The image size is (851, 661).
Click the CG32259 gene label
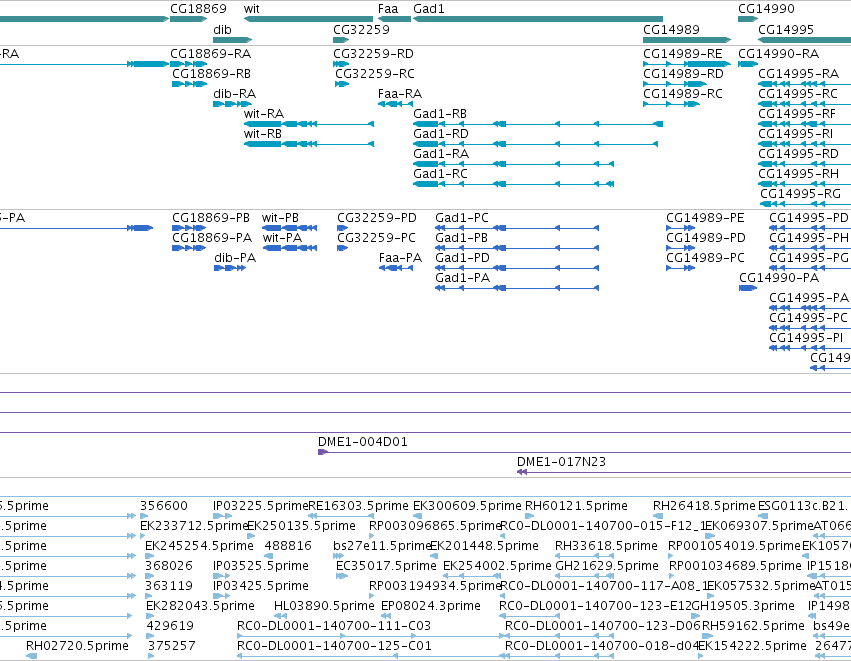(361, 29)
